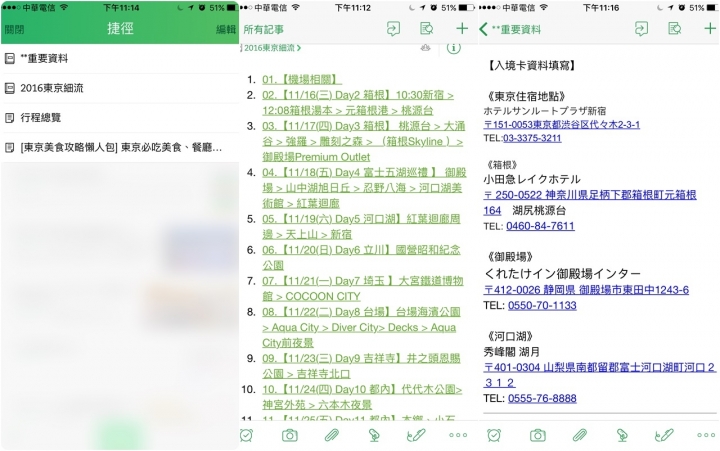The height and width of the screenshot is (451, 720).
Task: Tap the cloud sync icon beside info button
Action: [x=426, y=47]
